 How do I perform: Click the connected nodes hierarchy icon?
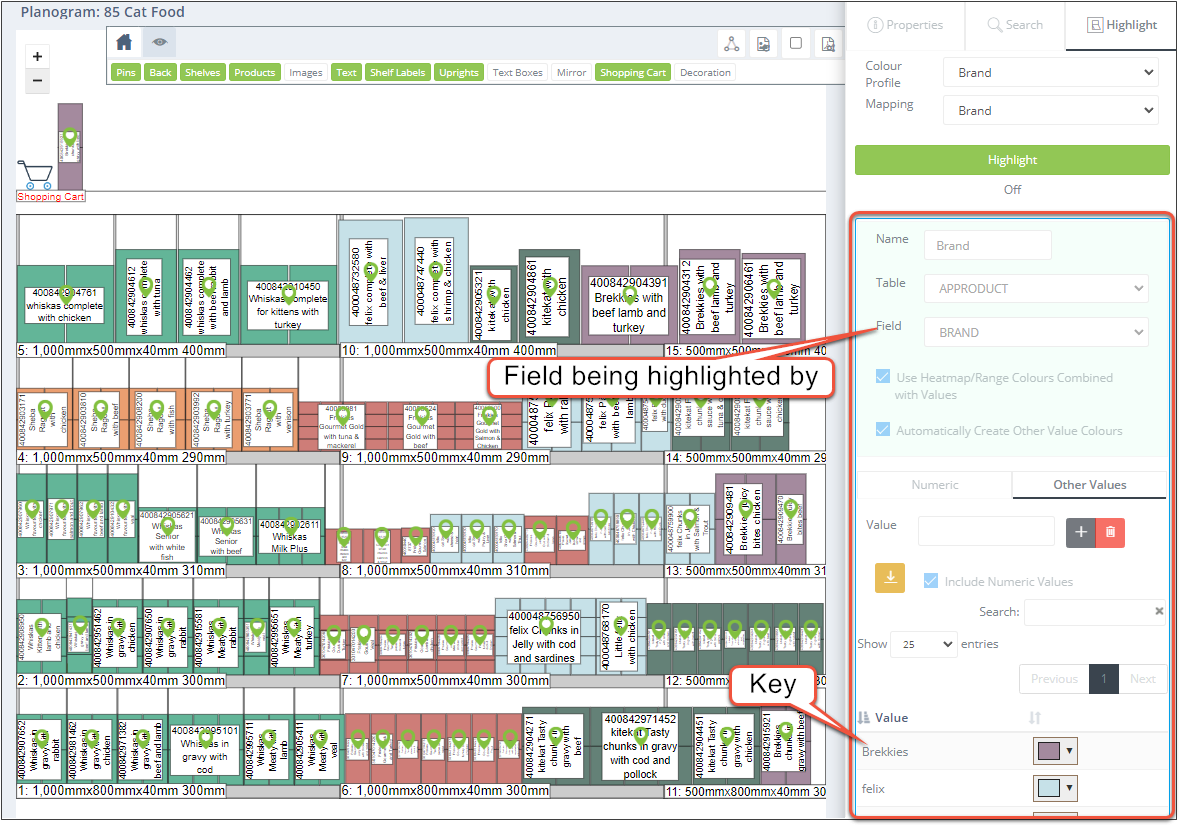point(732,44)
